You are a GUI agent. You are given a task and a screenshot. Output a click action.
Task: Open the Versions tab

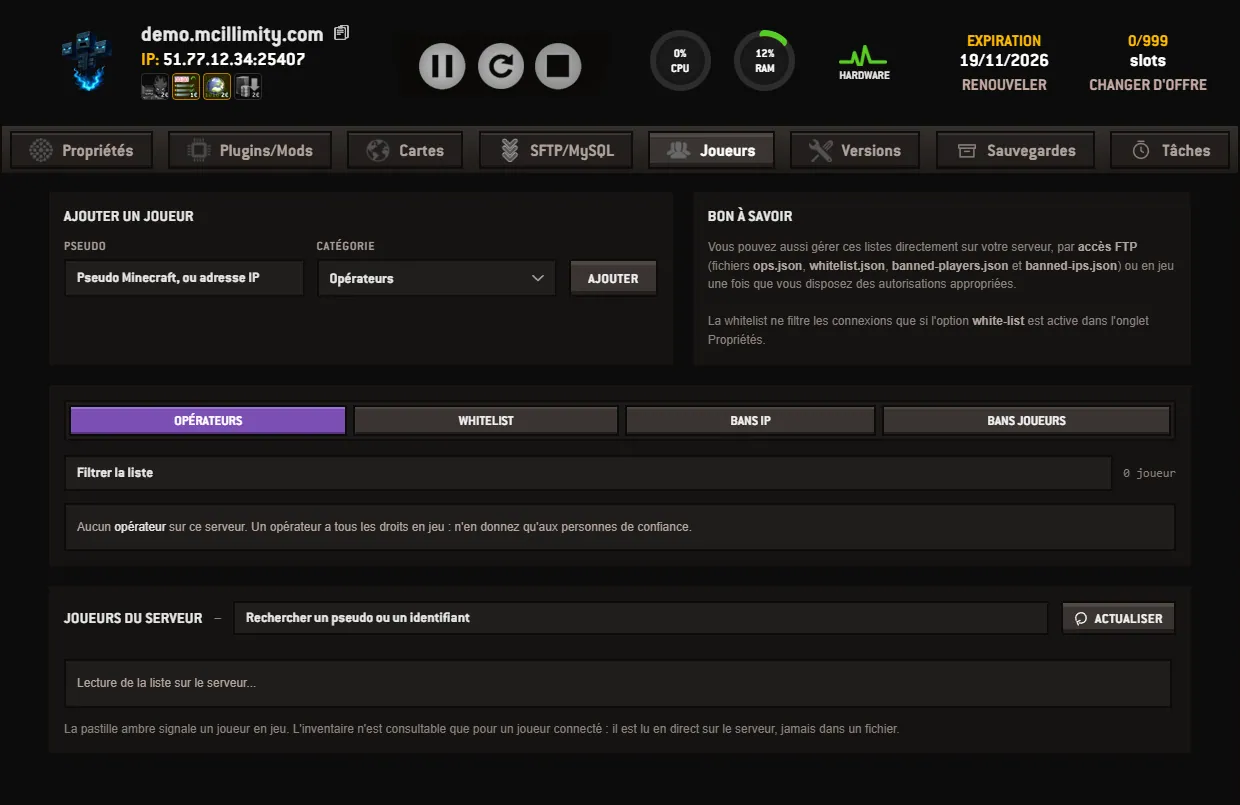[x=855, y=150]
